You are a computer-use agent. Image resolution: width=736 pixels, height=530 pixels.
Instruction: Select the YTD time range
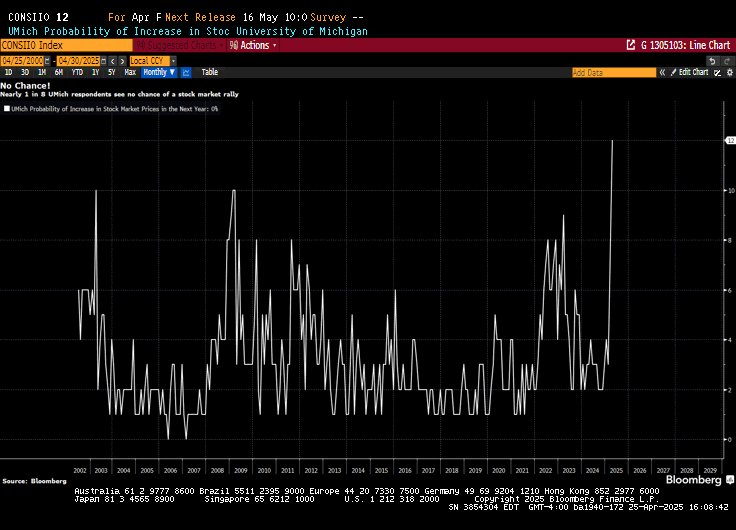(77, 72)
